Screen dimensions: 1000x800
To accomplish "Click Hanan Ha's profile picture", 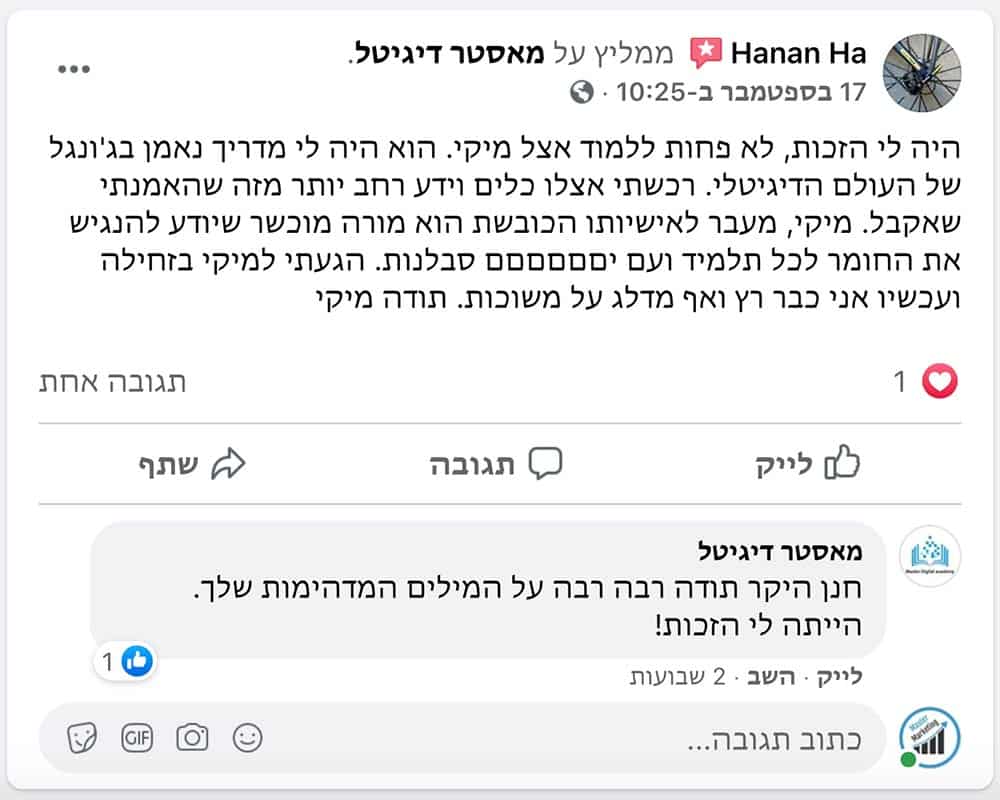I will 921,71.
